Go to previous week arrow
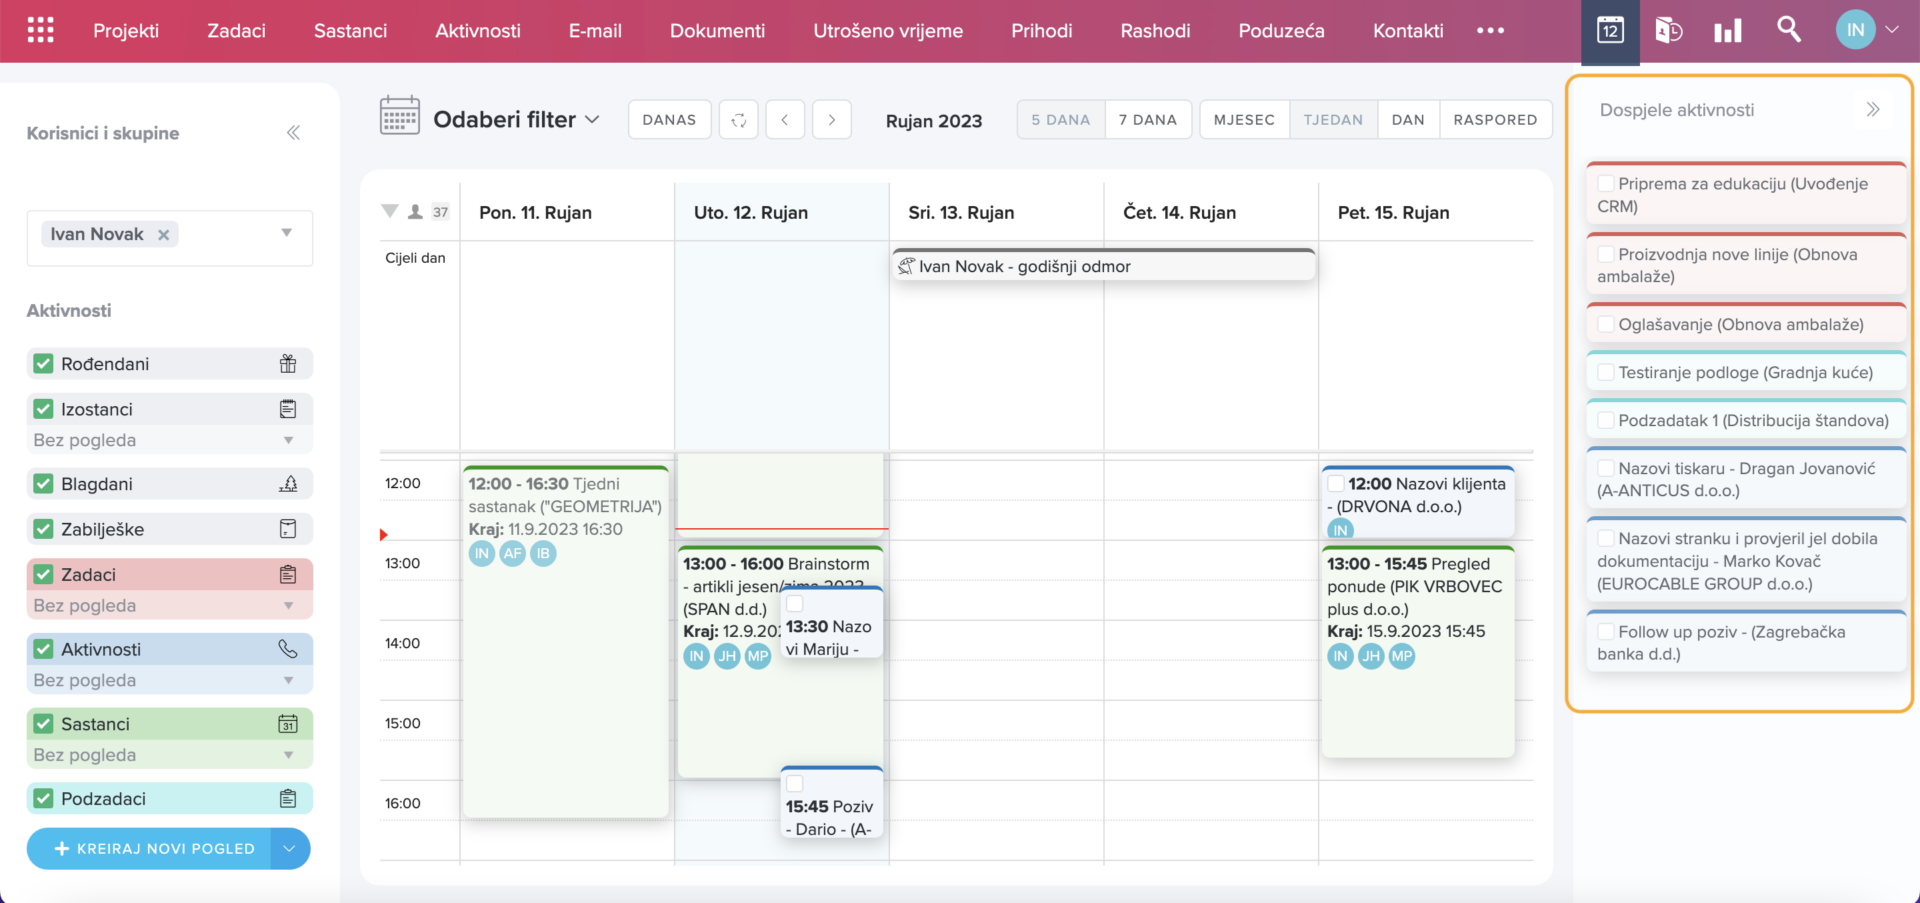The width and height of the screenshot is (1920, 903). (785, 120)
